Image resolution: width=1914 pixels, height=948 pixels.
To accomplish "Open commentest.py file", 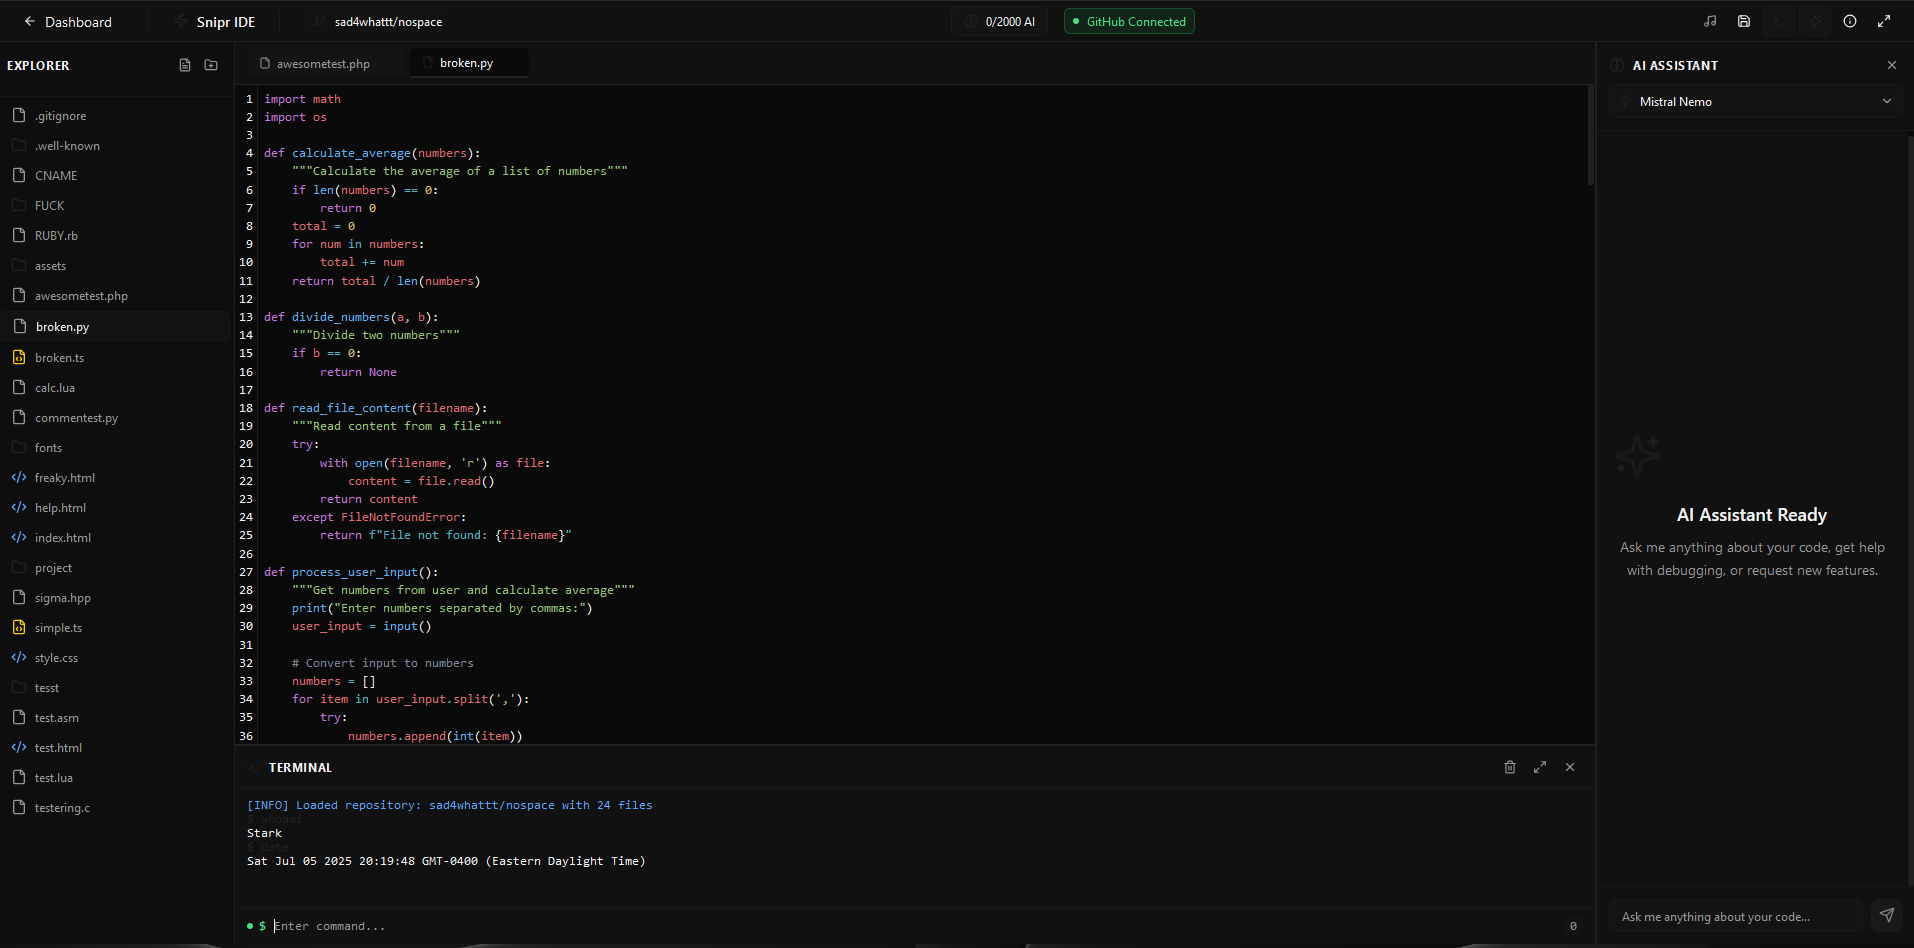I will point(116,418).
